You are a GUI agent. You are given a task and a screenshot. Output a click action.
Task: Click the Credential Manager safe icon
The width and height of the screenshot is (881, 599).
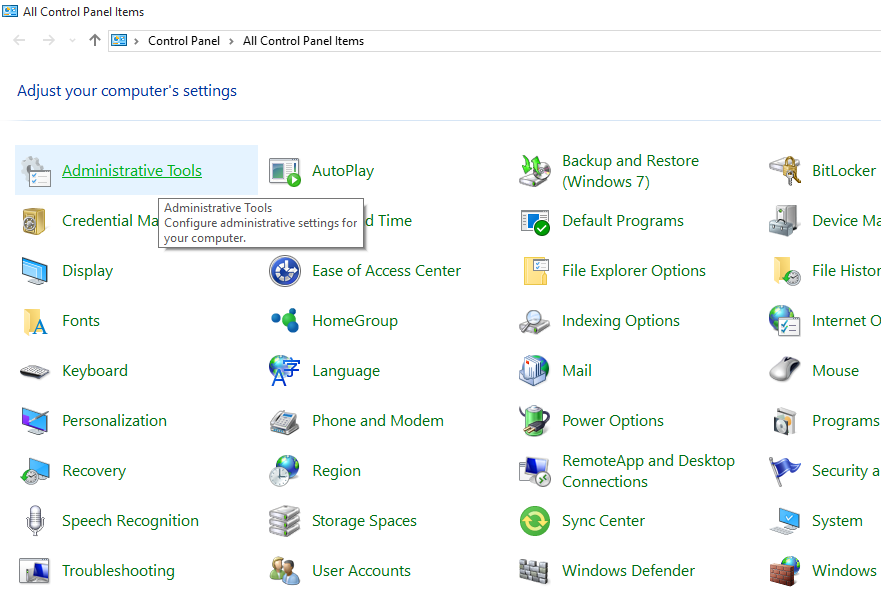pyautogui.click(x=34, y=221)
